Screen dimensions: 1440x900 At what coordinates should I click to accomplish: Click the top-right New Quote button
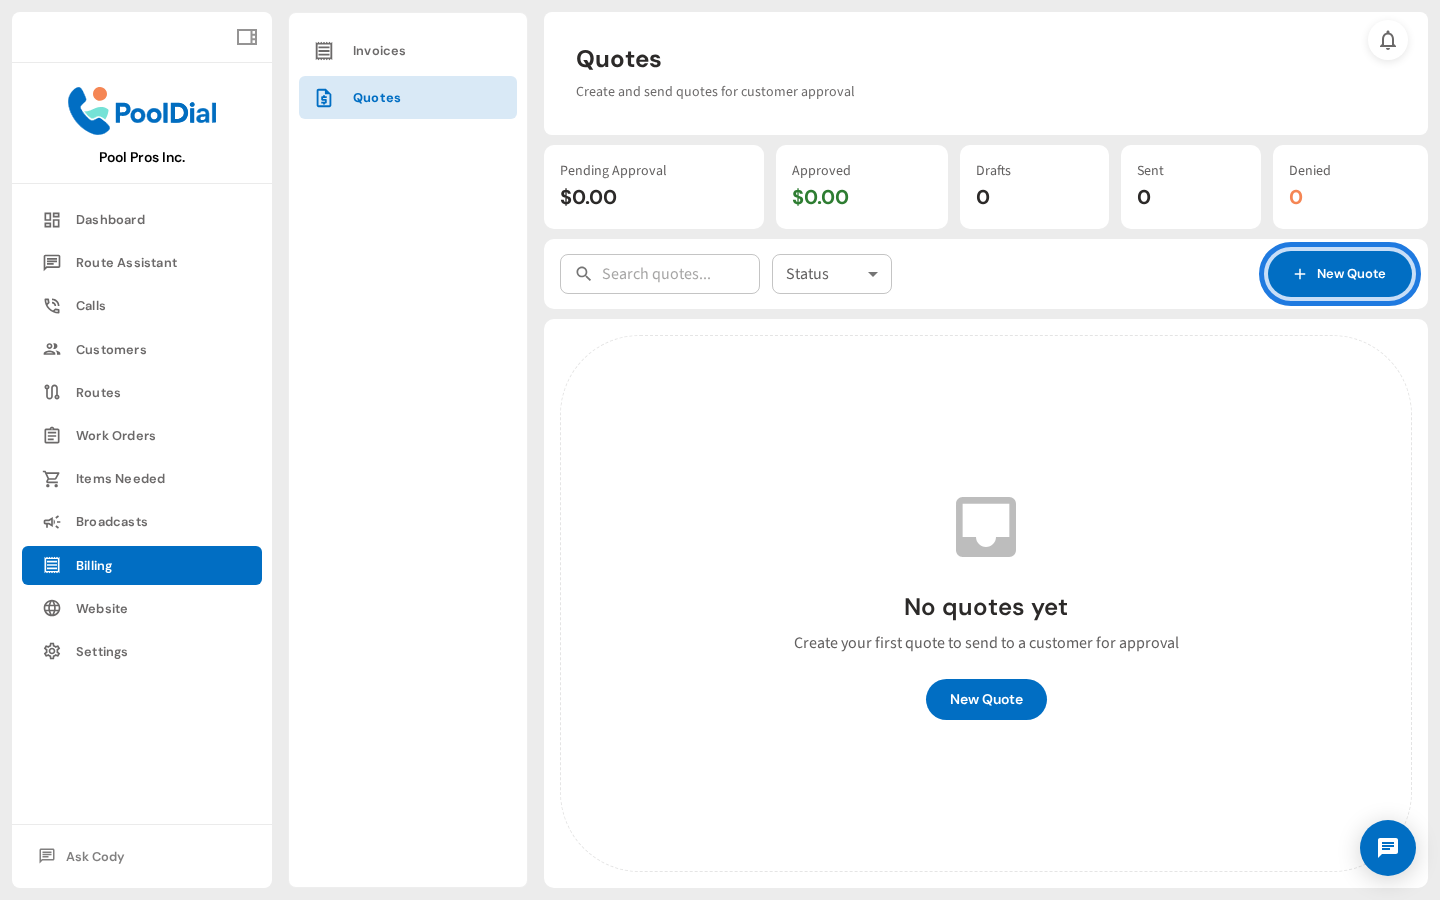click(x=1339, y=274)
